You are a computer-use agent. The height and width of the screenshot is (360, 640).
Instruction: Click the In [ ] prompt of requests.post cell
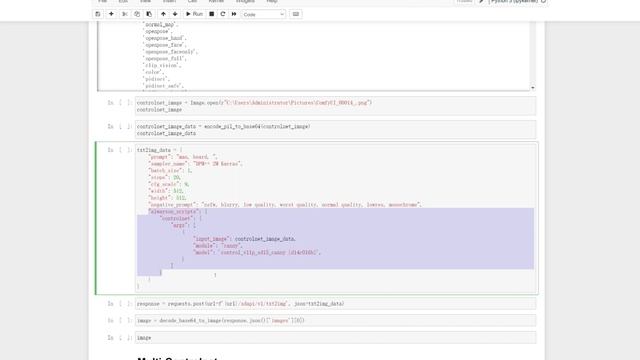point(120,304)
